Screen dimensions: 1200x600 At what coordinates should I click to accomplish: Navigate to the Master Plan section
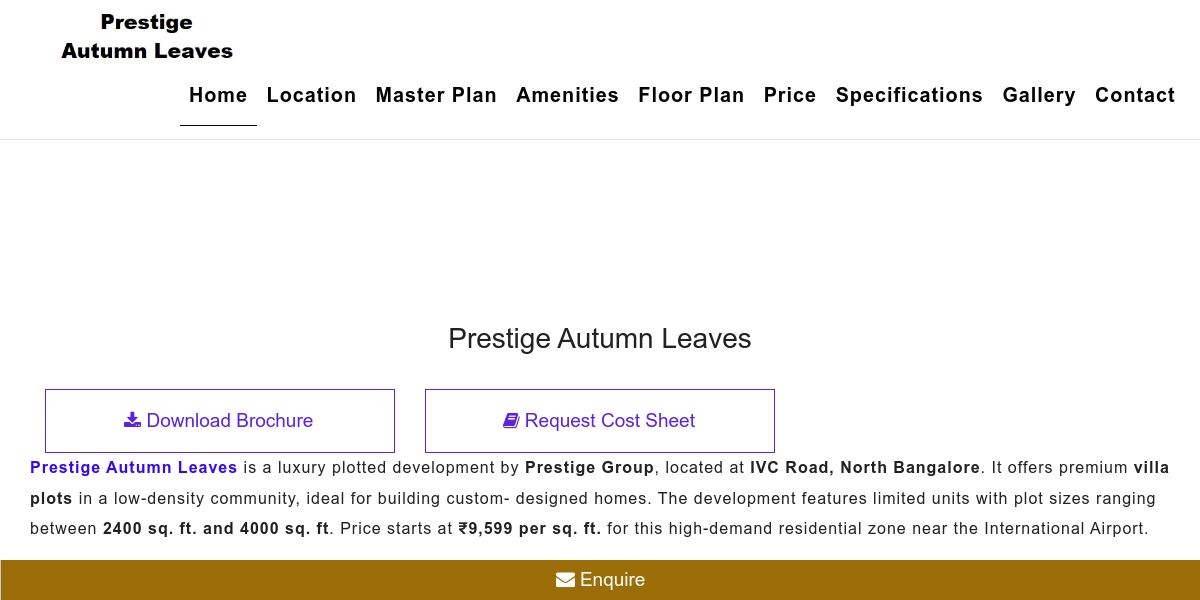(436, 95)
